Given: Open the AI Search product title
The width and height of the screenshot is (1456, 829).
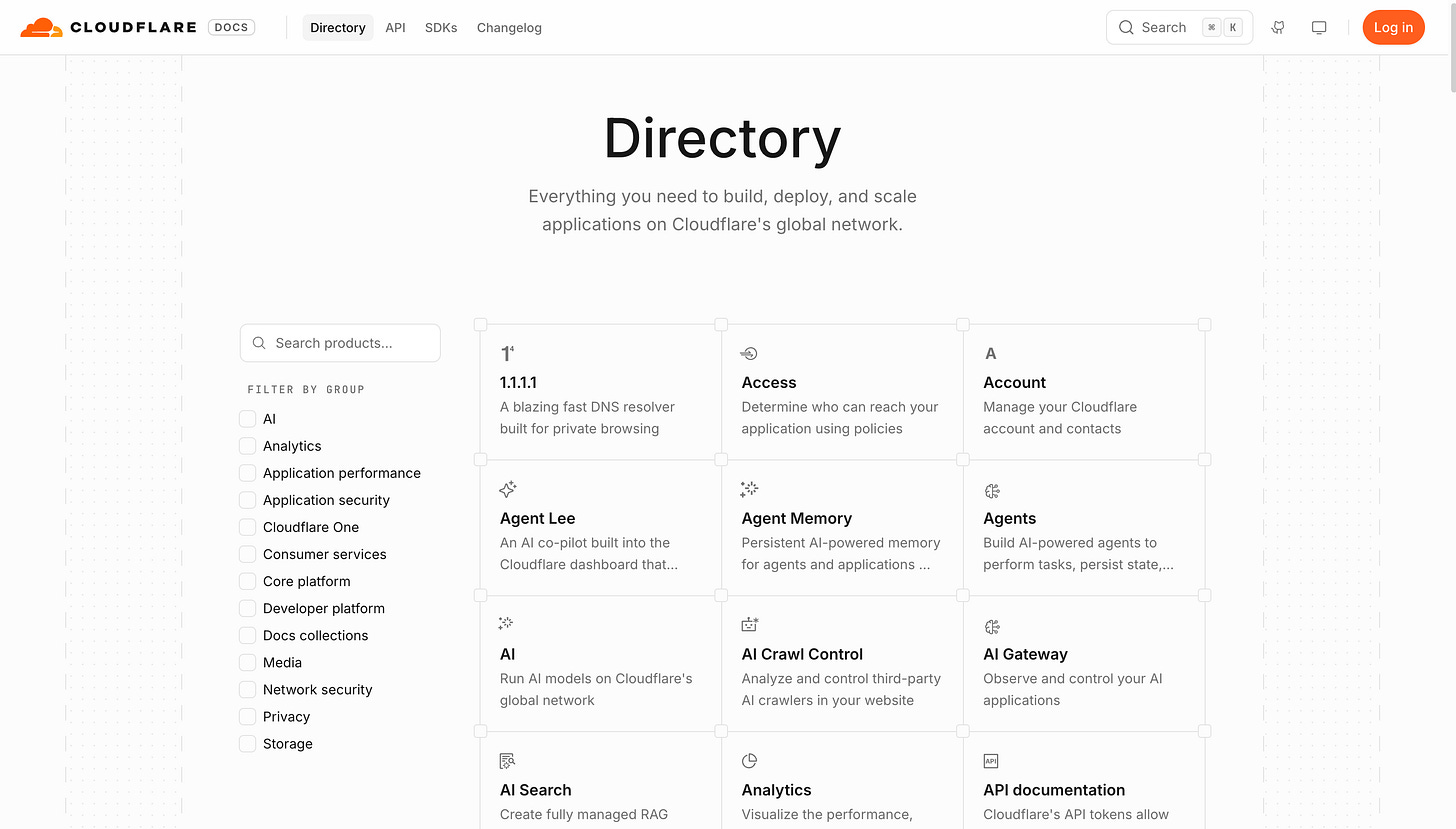Looking at the screenshot, I should click(536, 790).
